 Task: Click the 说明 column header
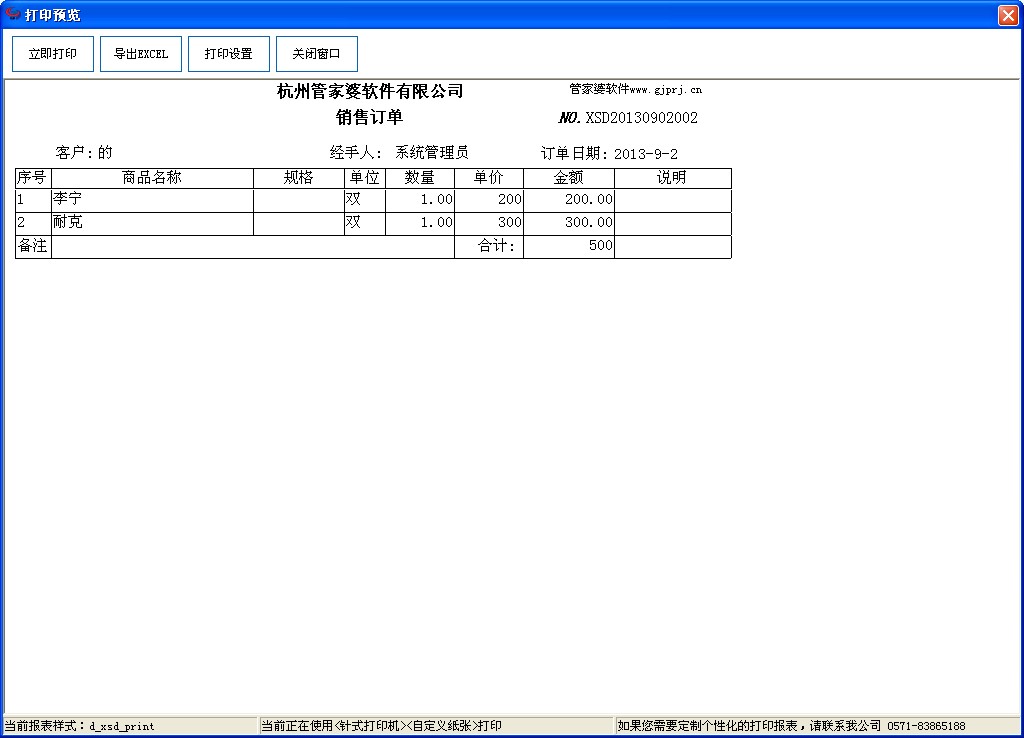pos(672,178)
